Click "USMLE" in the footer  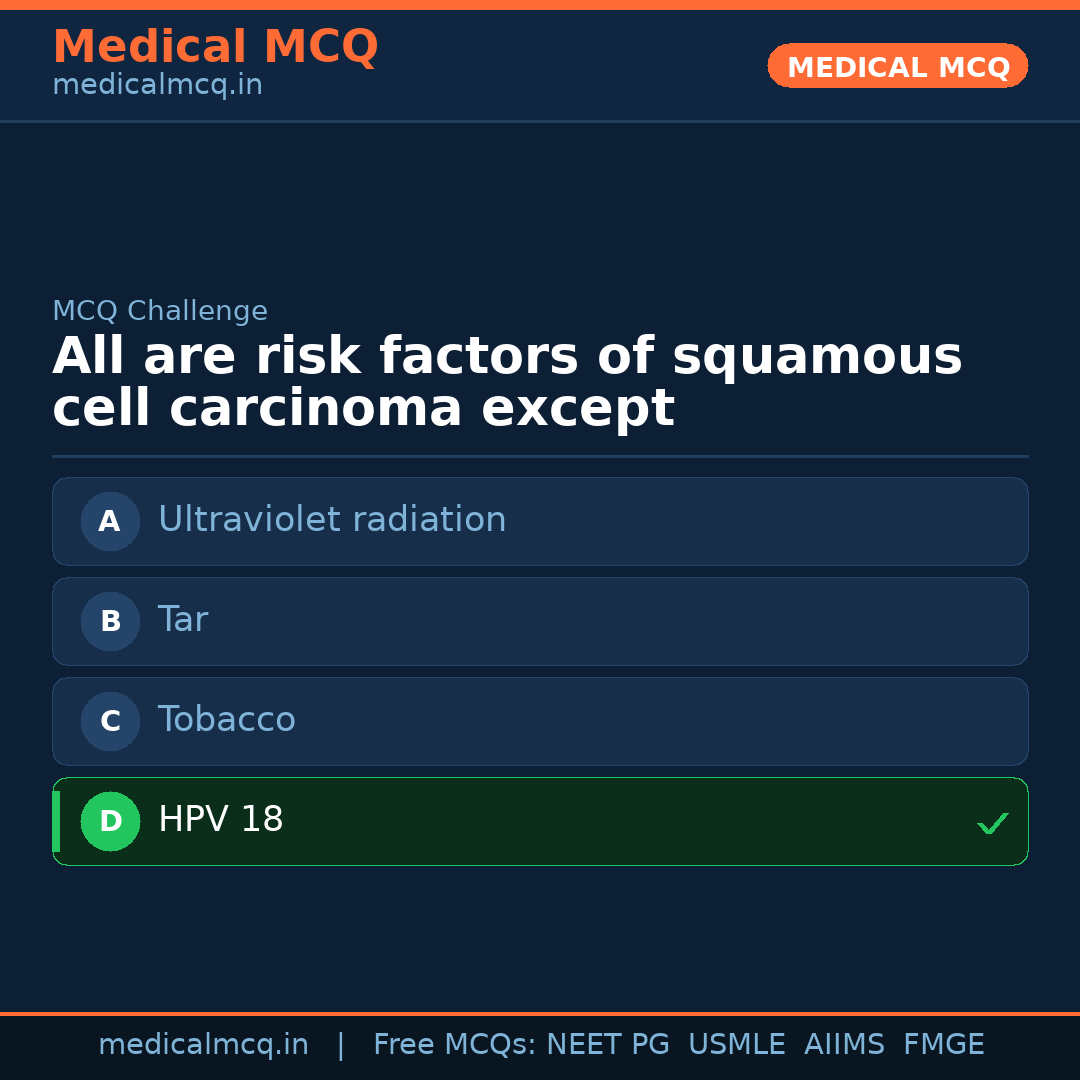click(x=736, y=1045)
